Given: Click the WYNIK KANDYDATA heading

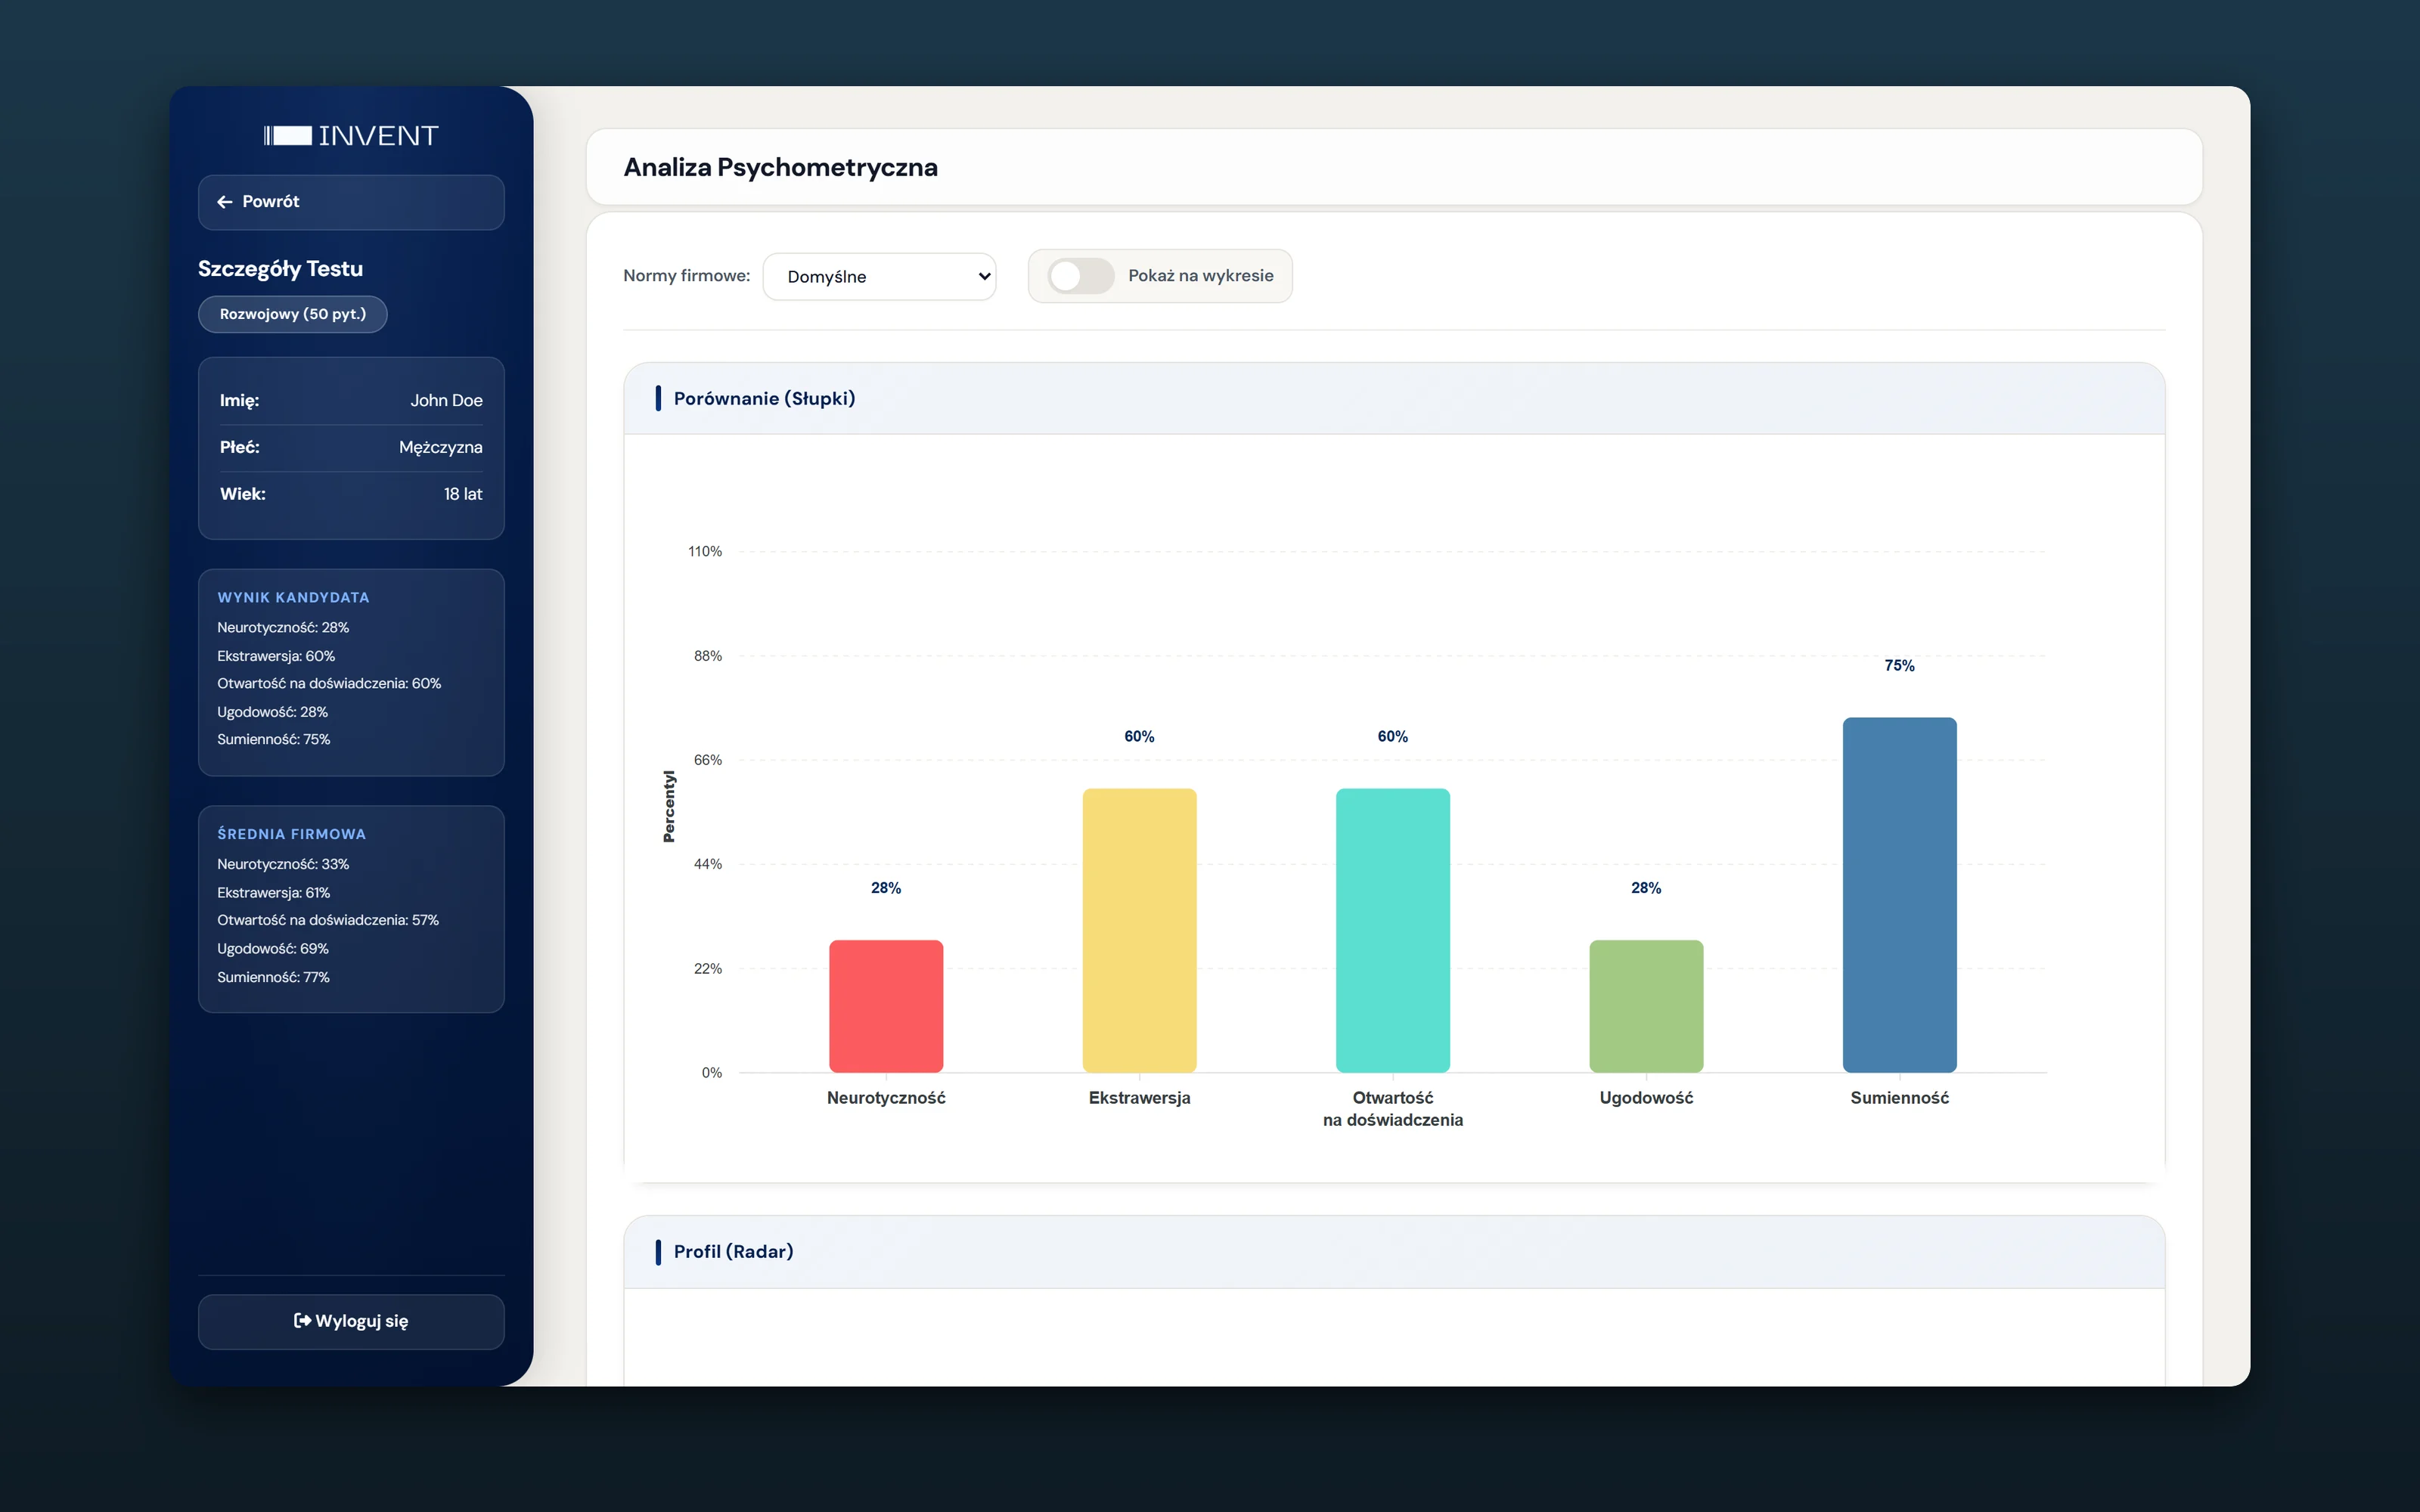Looking at the screenshot, I should point(293,597).
